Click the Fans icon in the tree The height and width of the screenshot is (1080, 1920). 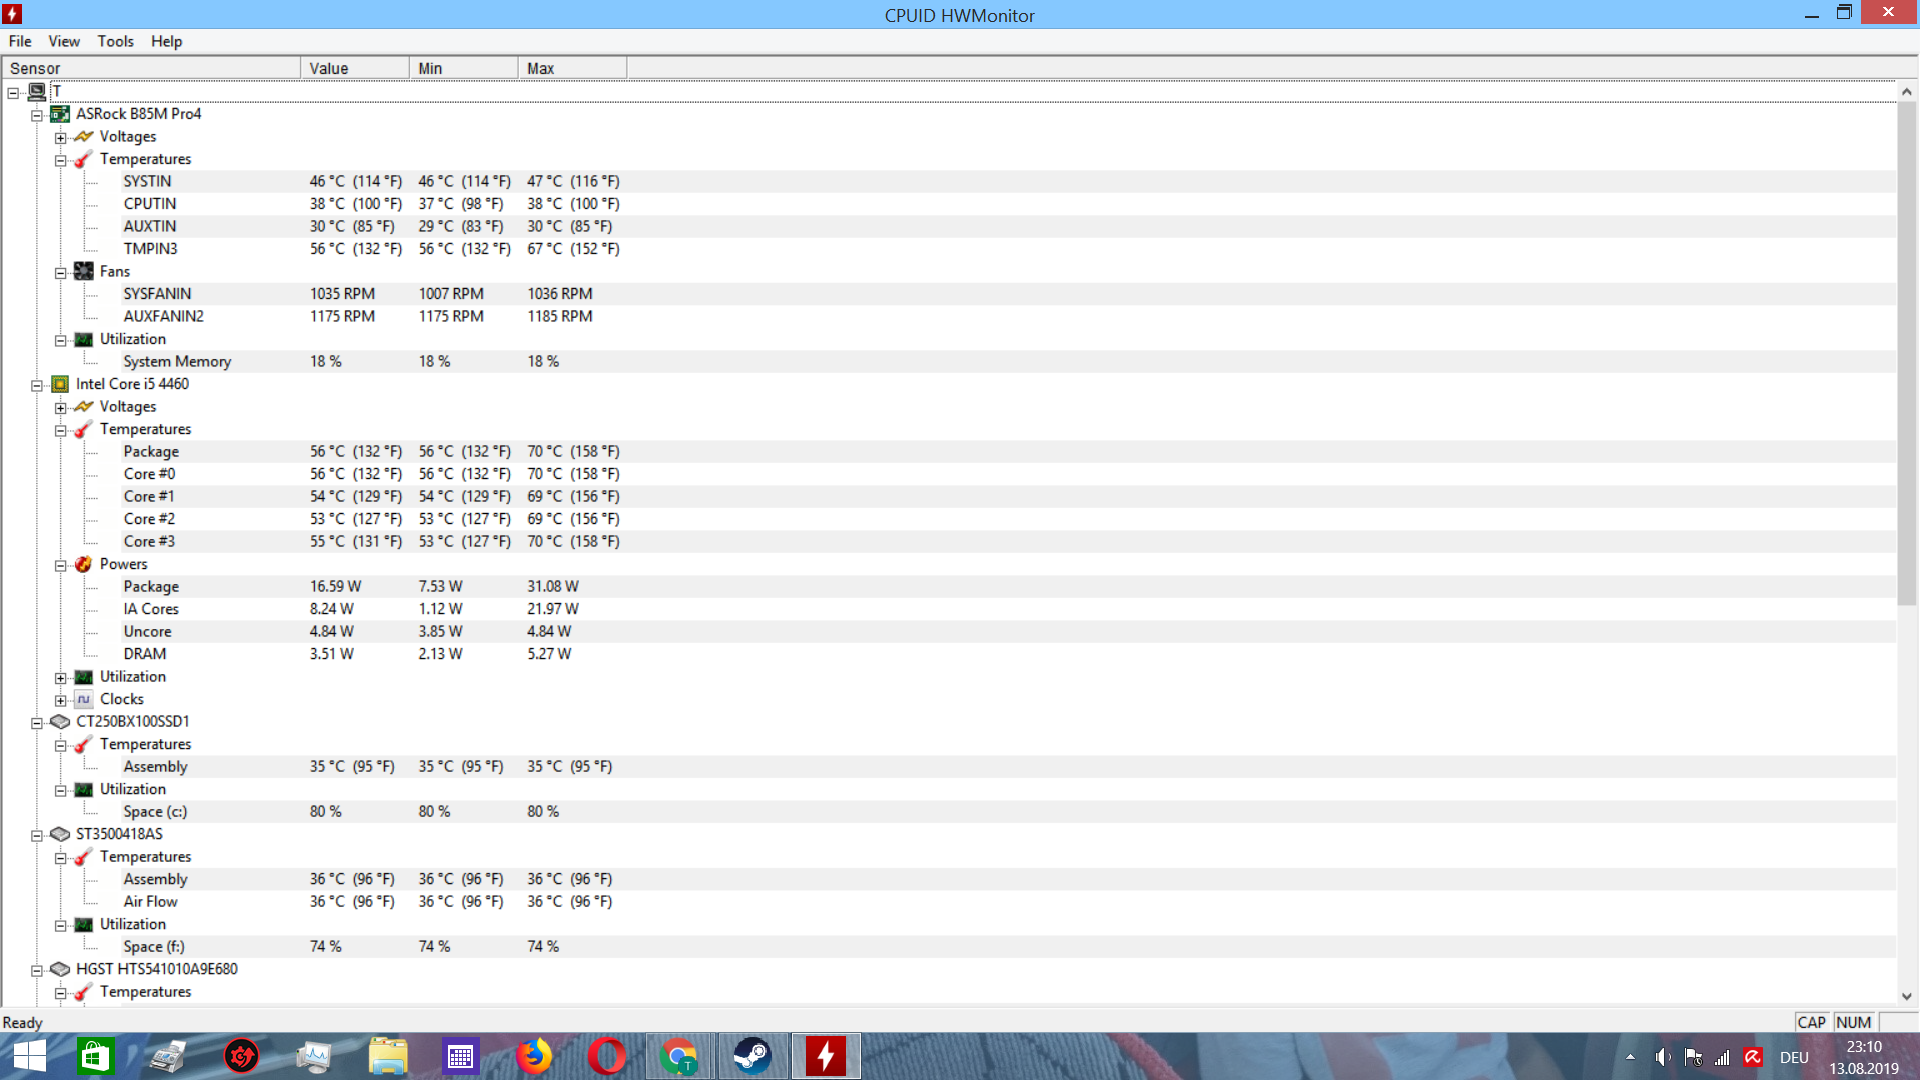tap(84, 271)
